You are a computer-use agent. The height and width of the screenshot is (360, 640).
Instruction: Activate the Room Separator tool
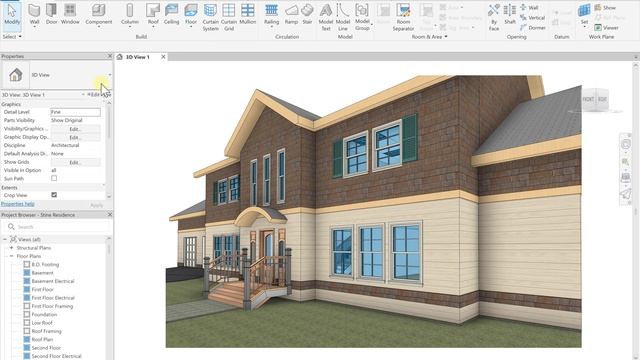403,17
